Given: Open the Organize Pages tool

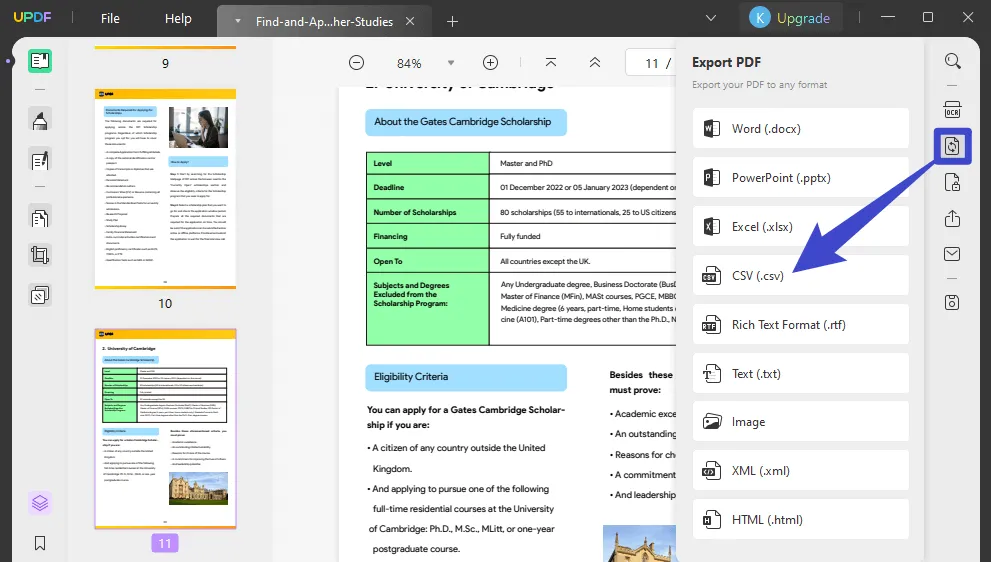Looking at the screenshot, I should (40, 217).
